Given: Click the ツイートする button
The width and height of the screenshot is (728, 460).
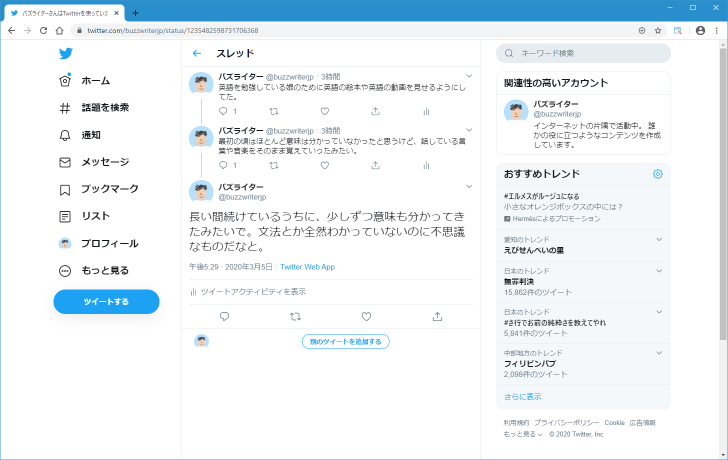Looking at the screenshot, I should tap(106, 302).
